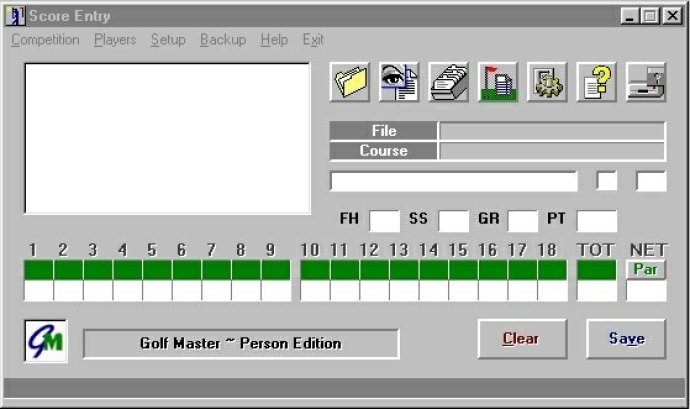Click the exit door icon
Image resolution: width=690 pixels, height=409 pixels.
tap(646, 82)
